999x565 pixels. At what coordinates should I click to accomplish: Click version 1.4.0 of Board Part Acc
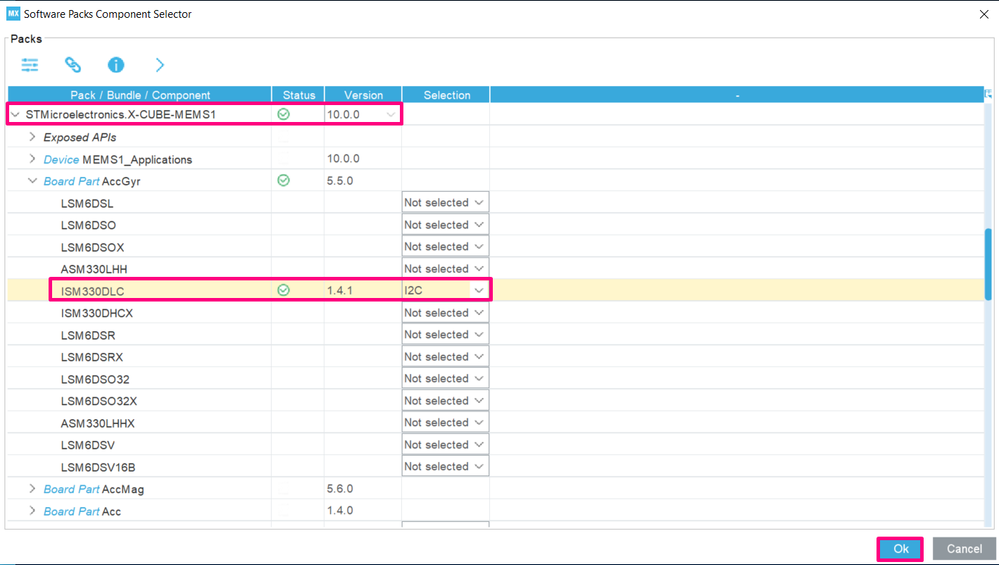pyautogui.click(x=340, y=510)
